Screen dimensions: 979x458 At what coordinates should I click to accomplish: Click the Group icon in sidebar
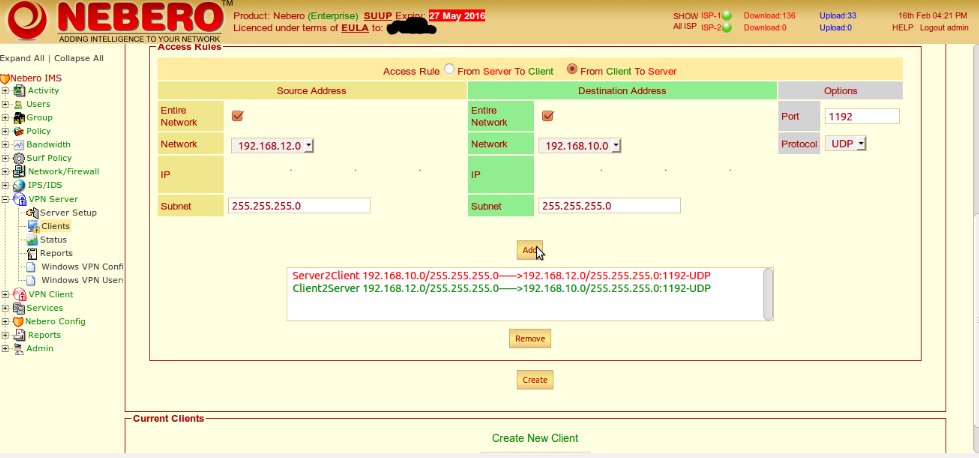(19, 117)
